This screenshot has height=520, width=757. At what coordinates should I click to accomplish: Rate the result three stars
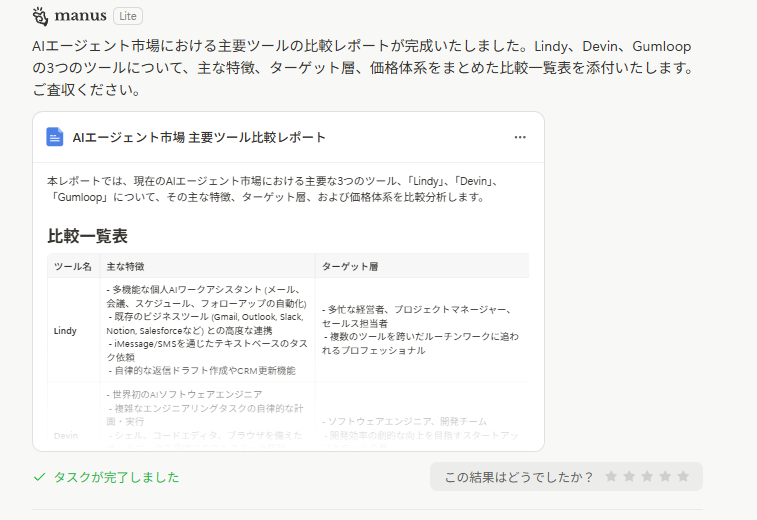(647, 477)
